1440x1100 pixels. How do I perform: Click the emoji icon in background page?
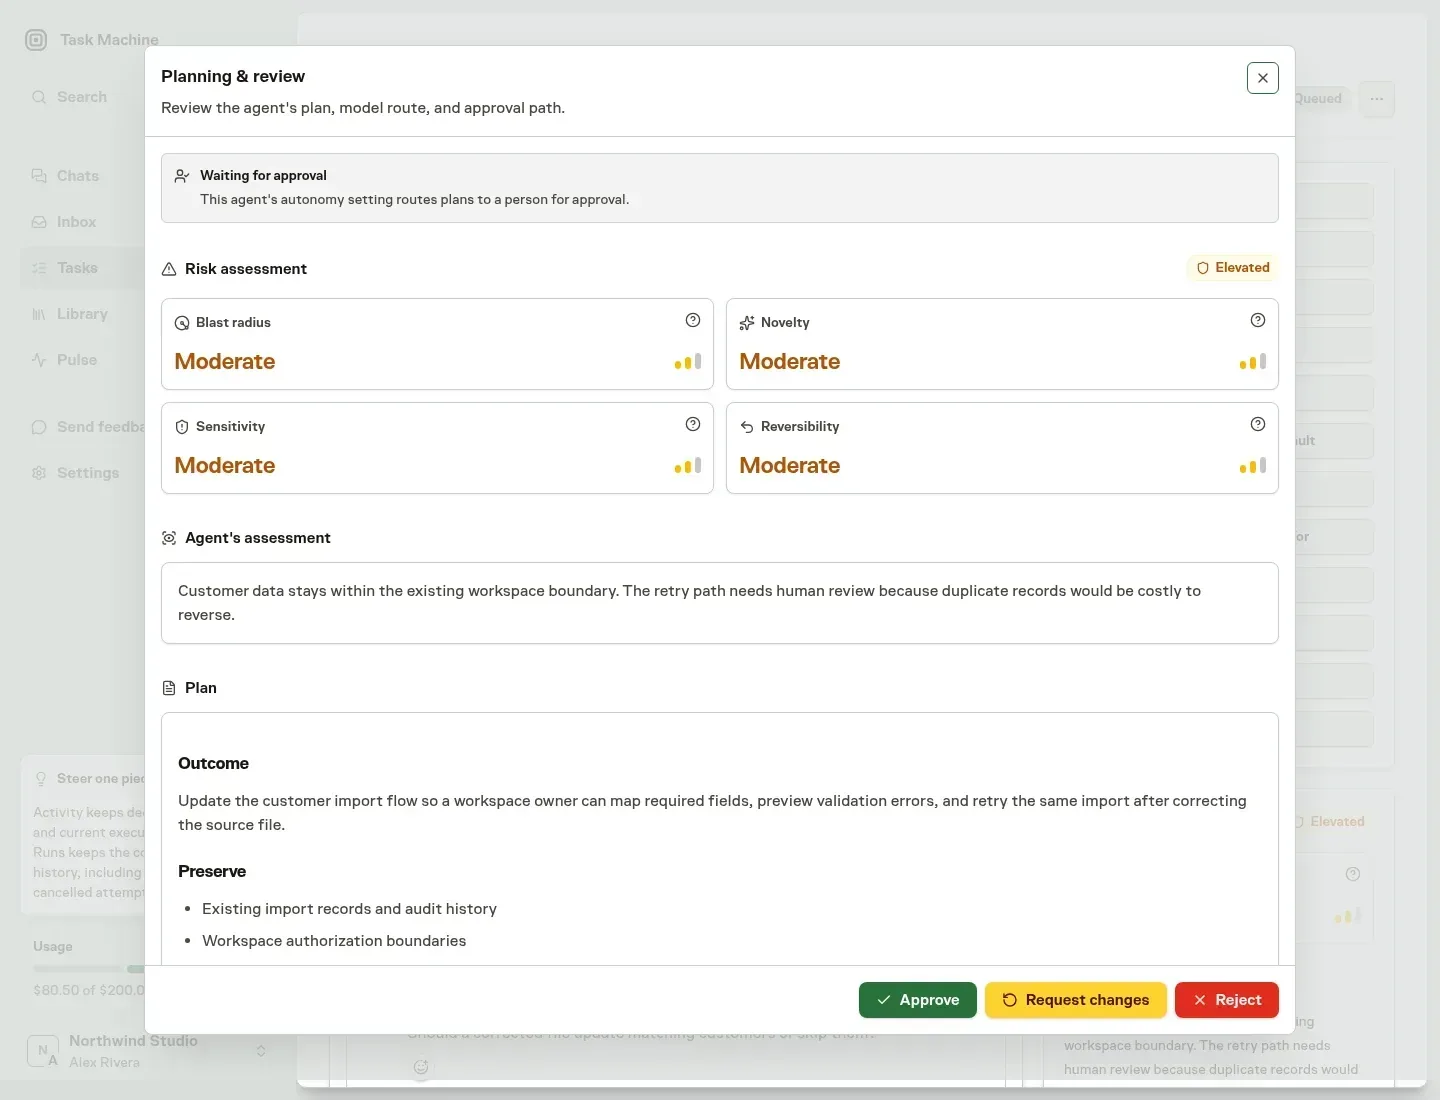422,1067
